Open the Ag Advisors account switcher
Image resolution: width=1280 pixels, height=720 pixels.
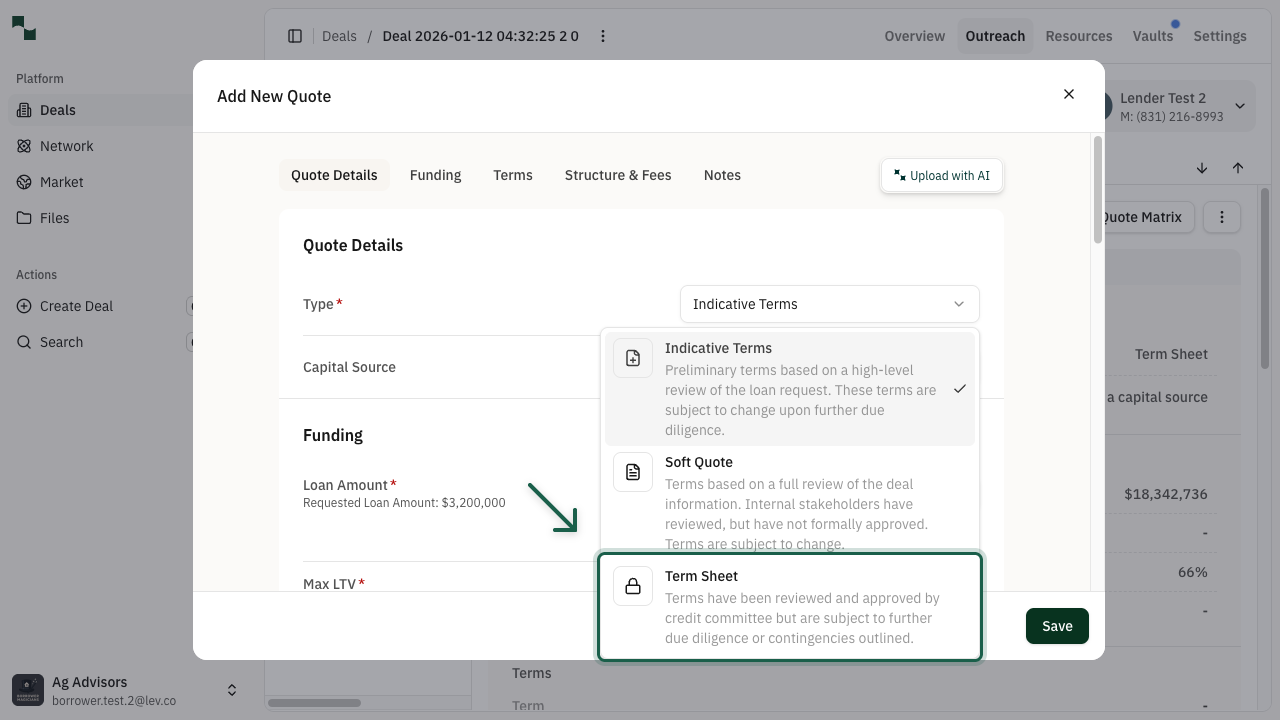click(231, 690)
